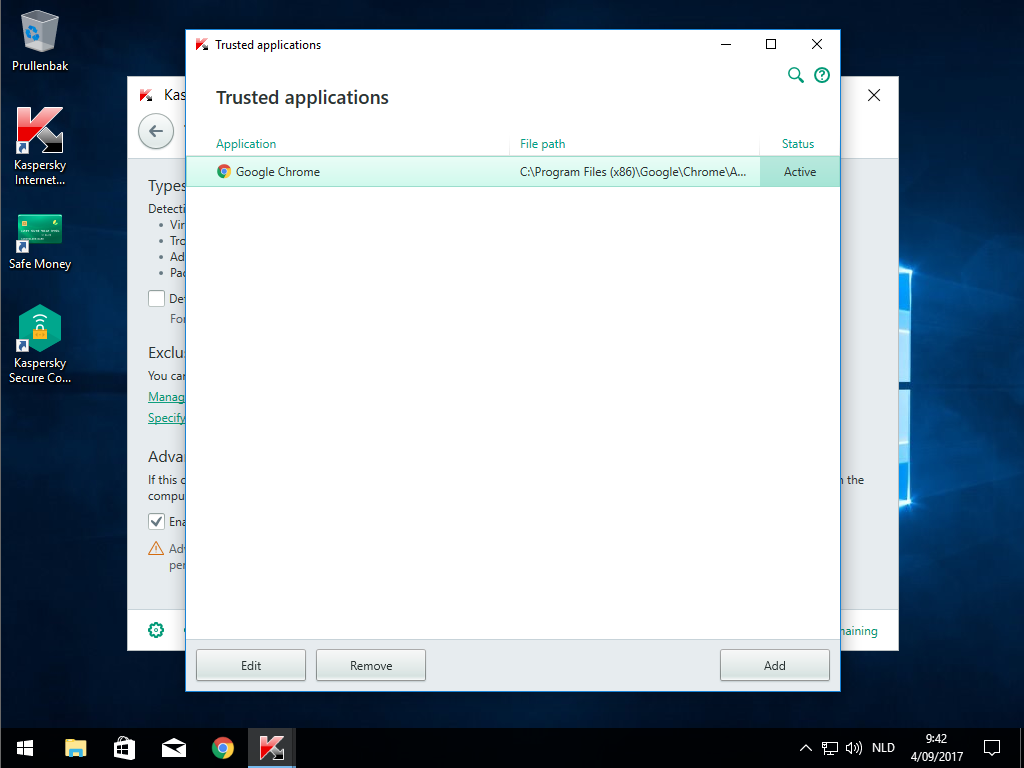
Task: Show hidden system tray icons
Action: click(806, 748)
